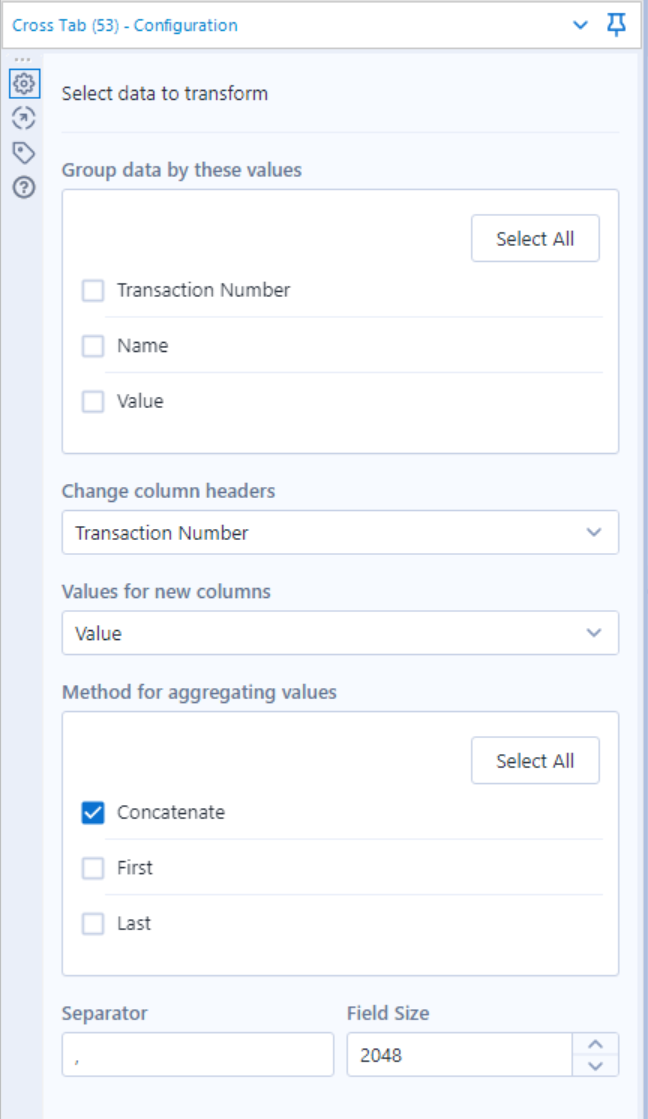This screenshot has width=648, height=1119.
Task: Expand the Values for new columns dropdown
Action: pyautogui.click(x=340, y=633)
